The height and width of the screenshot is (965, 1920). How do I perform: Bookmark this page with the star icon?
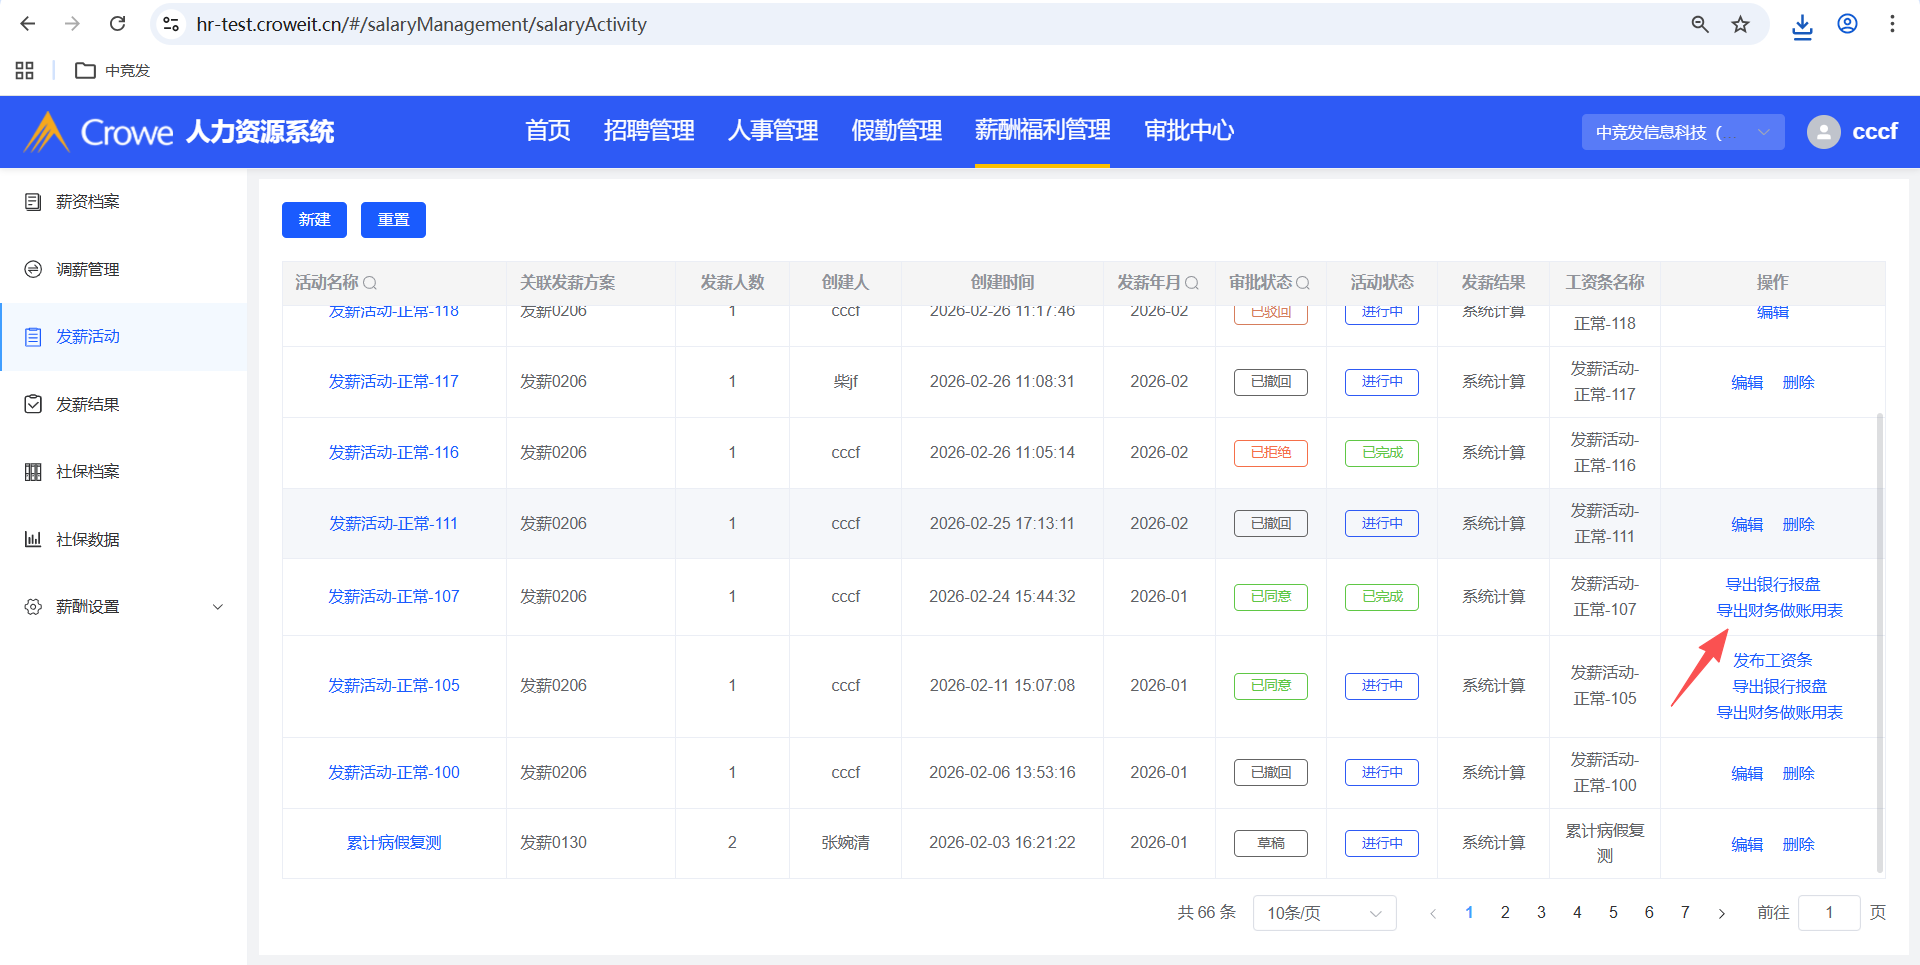pyautogui.click(x=1740, y=24)
